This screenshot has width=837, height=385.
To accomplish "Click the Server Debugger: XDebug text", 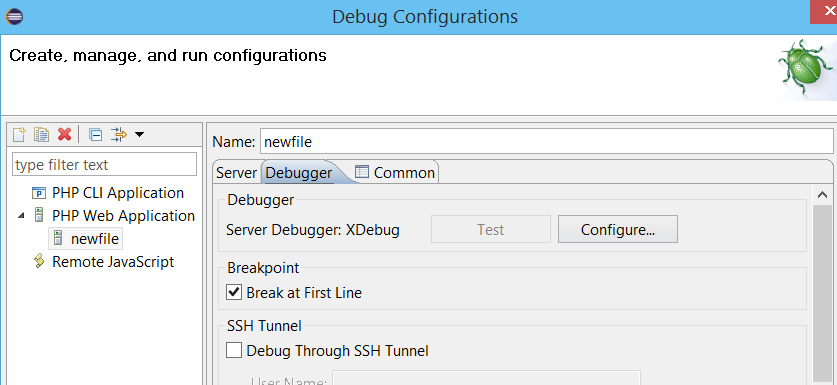I will tap(313, 230).
